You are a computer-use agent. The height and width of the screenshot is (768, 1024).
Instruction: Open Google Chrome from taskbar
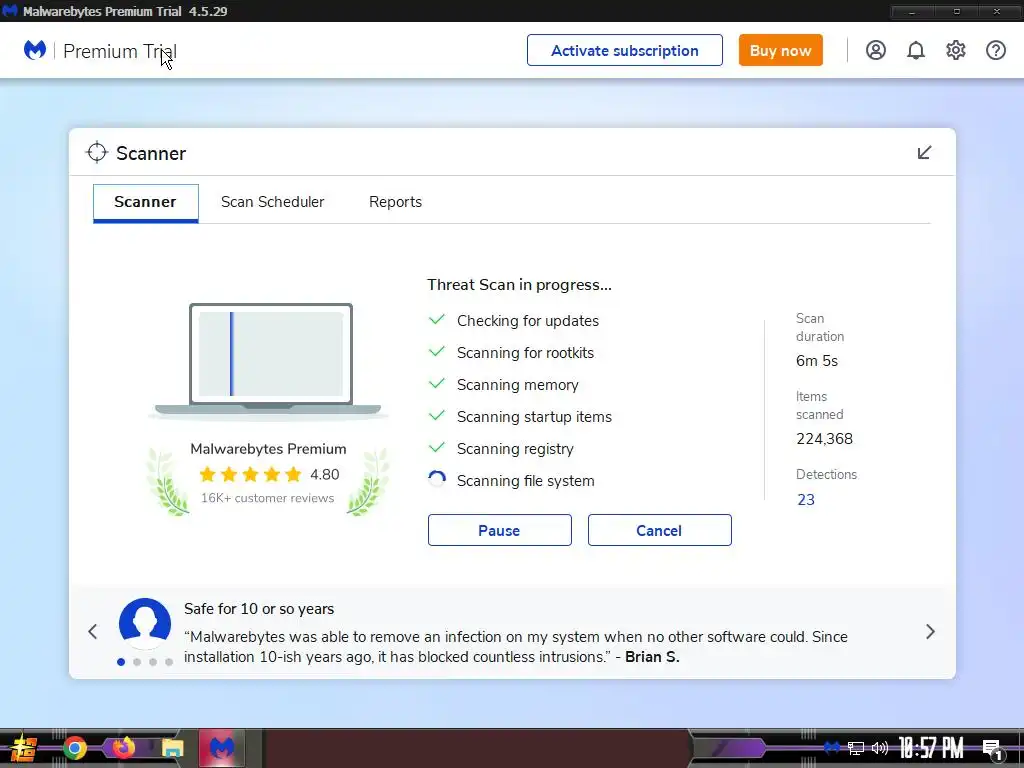point(75,748)
